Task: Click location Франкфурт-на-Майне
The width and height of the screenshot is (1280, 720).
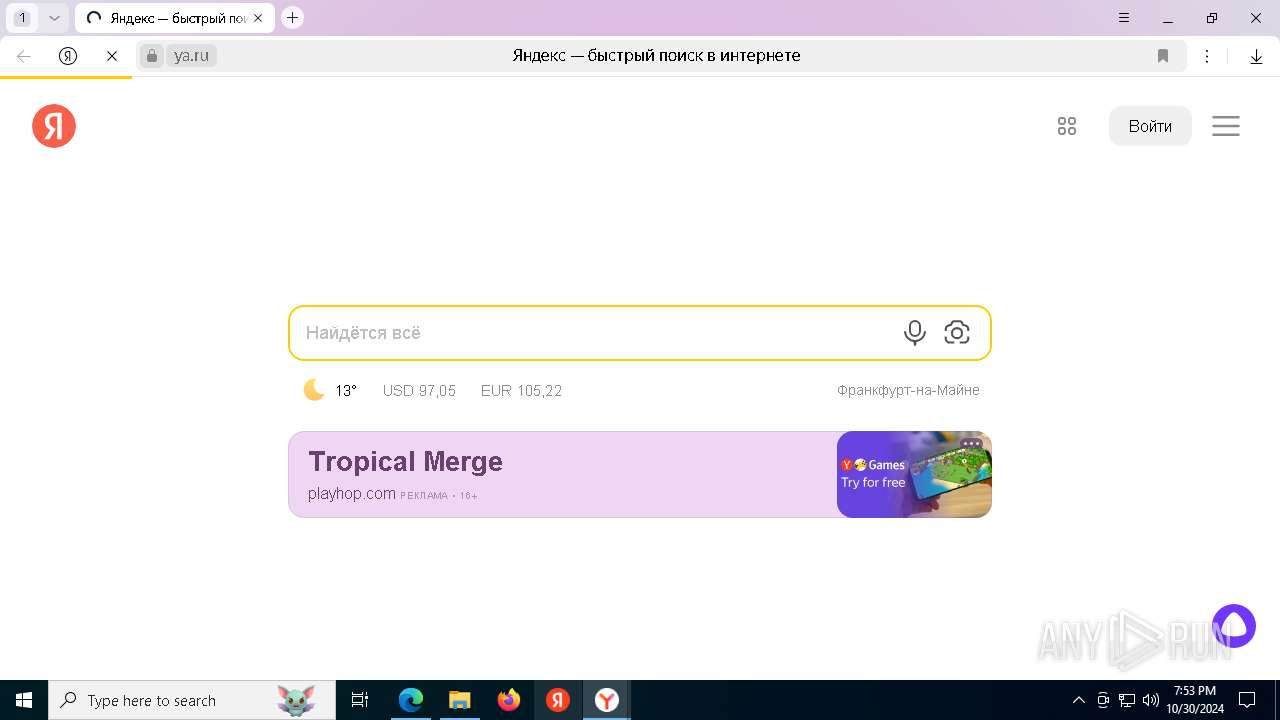Action: point(908,391)
